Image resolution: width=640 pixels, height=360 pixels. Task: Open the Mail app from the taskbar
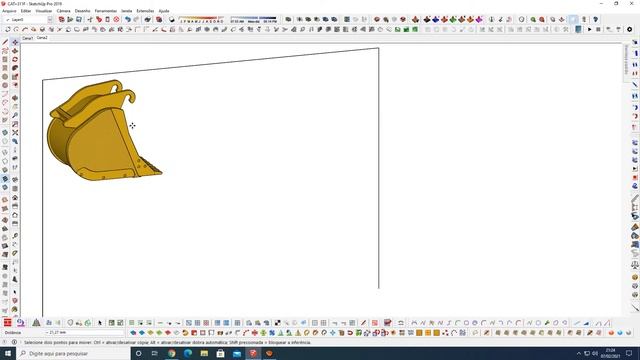coord(237,353)
